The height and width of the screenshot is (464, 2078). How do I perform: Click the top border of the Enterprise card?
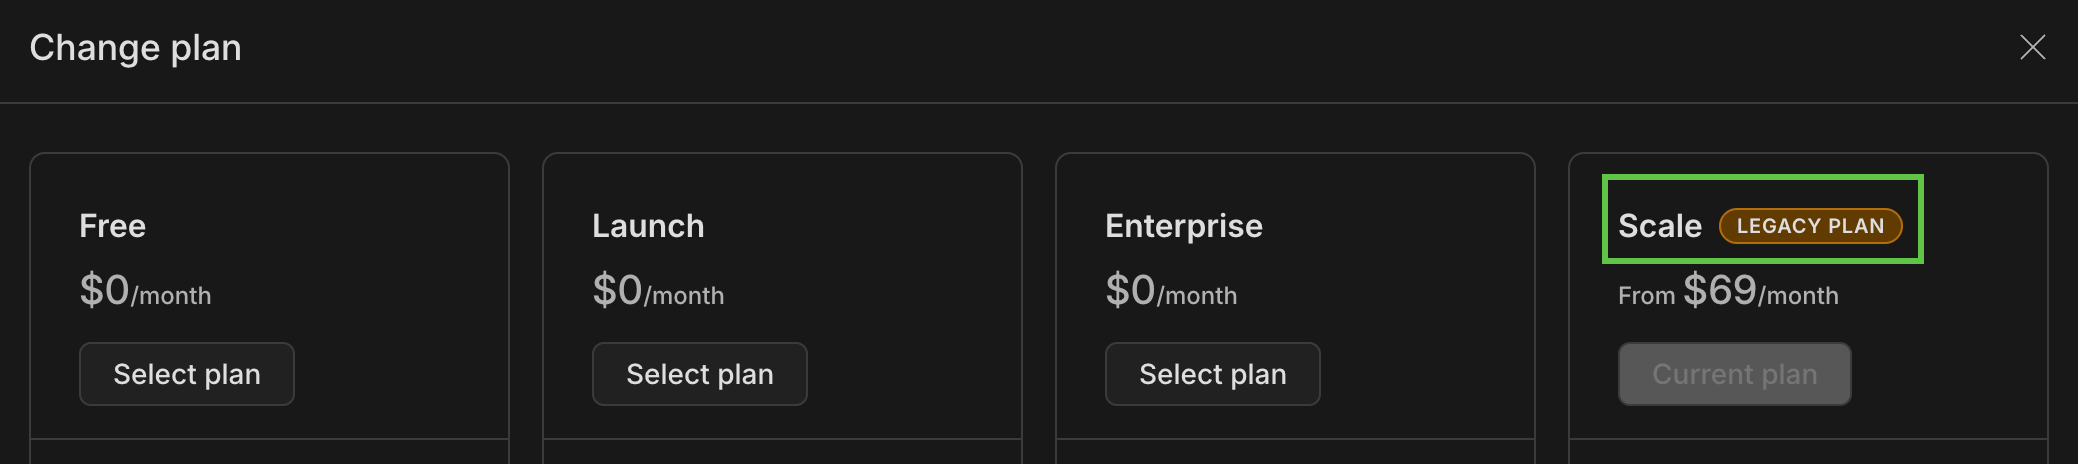tap(1295, 154)
